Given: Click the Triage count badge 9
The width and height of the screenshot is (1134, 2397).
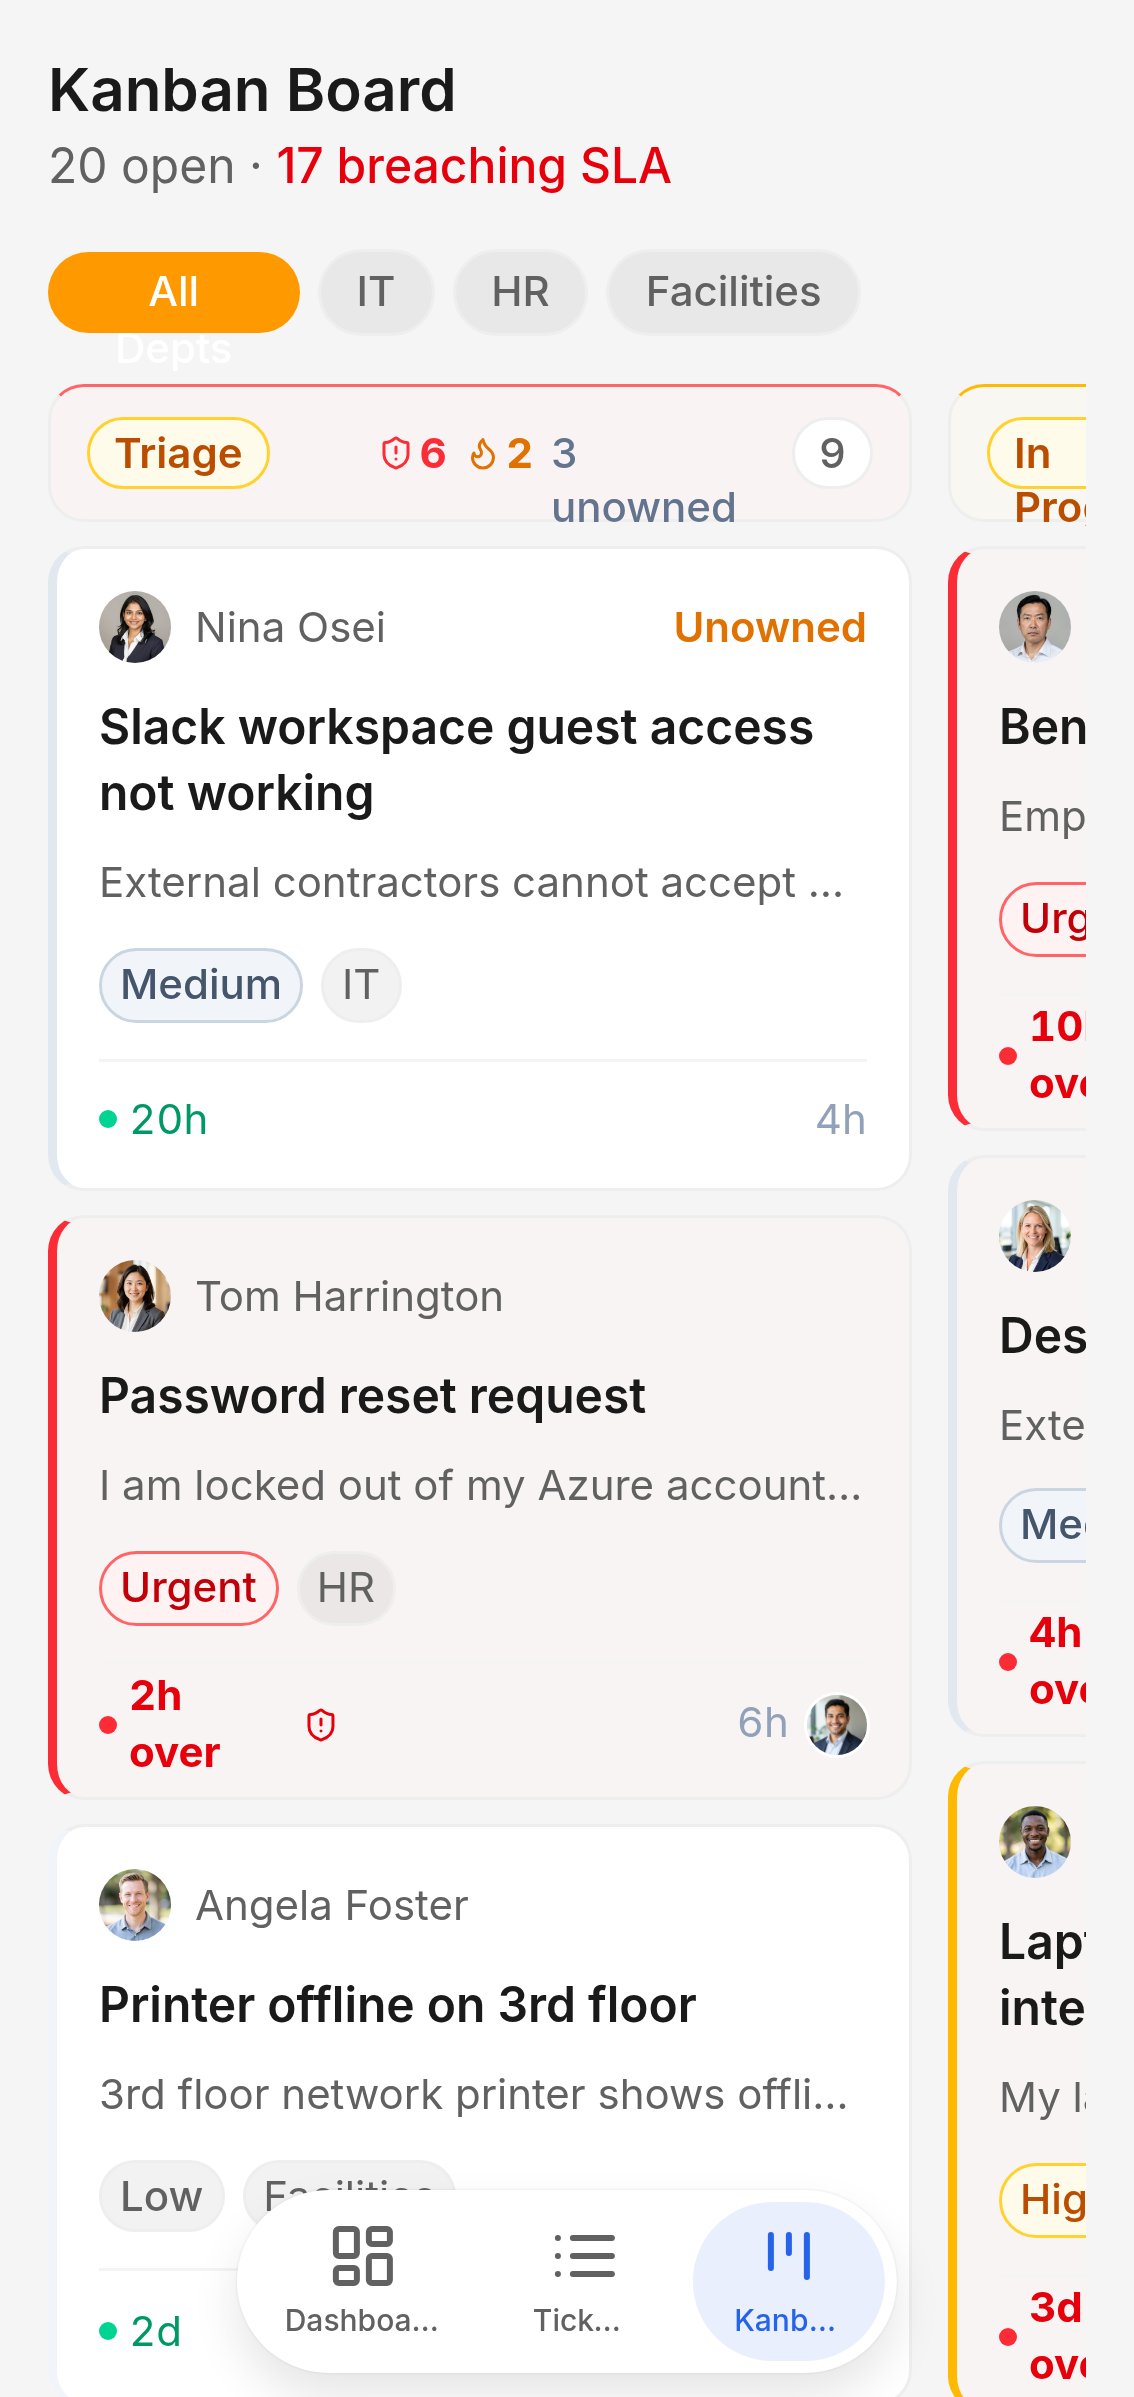Looking at the screenshot, I should point(832,453).
